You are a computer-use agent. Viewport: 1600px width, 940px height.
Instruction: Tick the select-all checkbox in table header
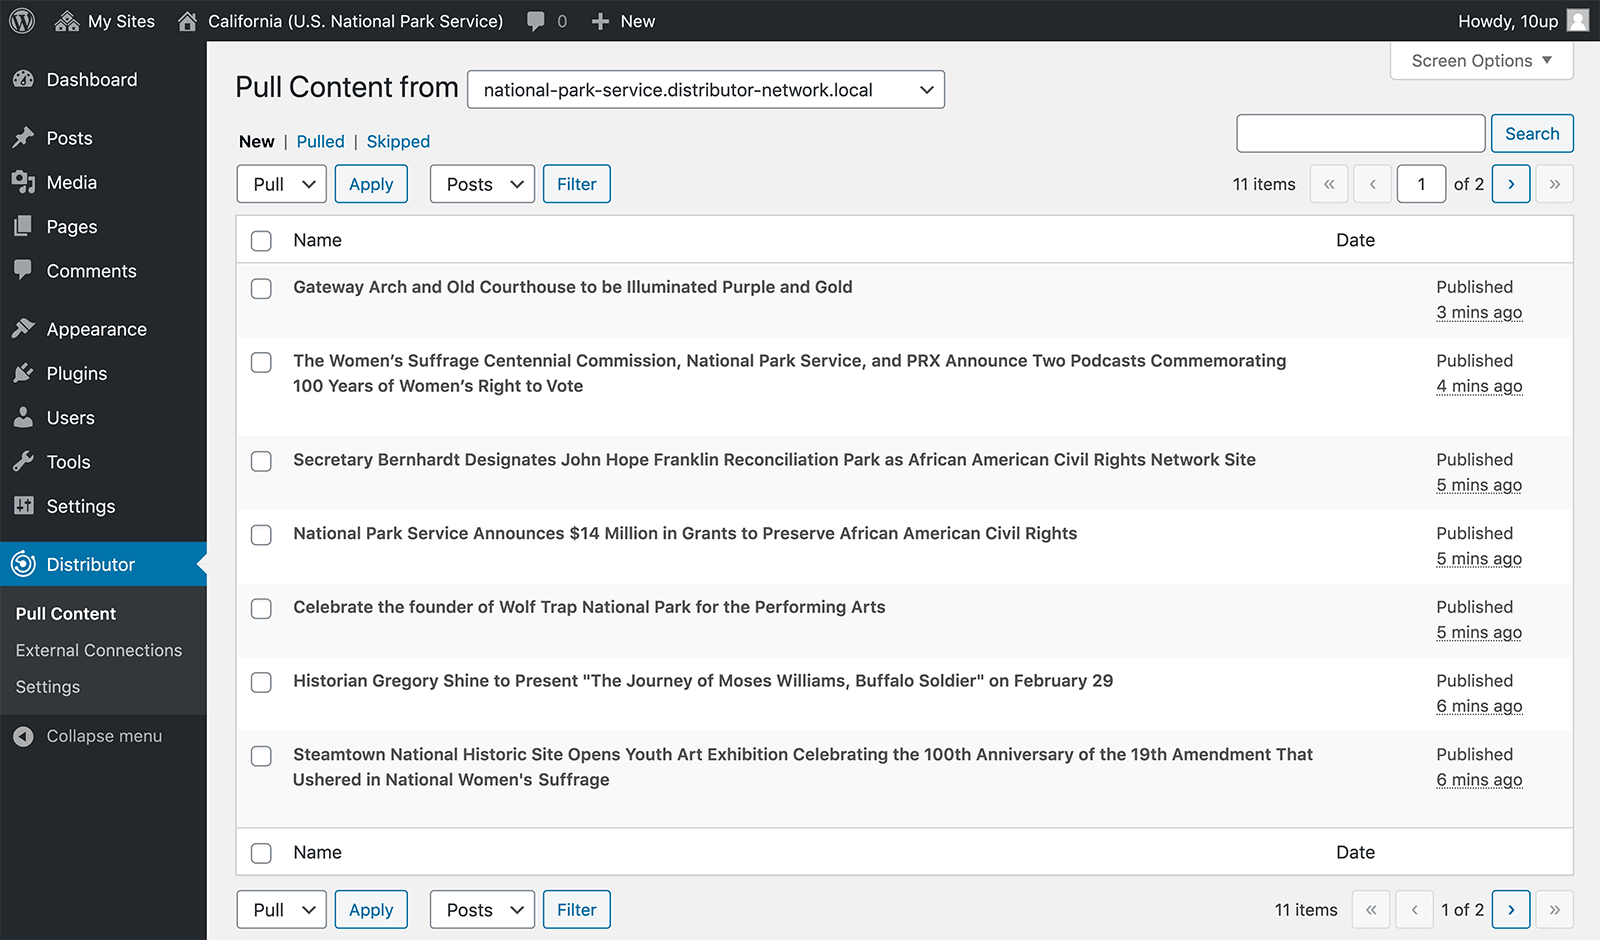click(x=261, y=241)
